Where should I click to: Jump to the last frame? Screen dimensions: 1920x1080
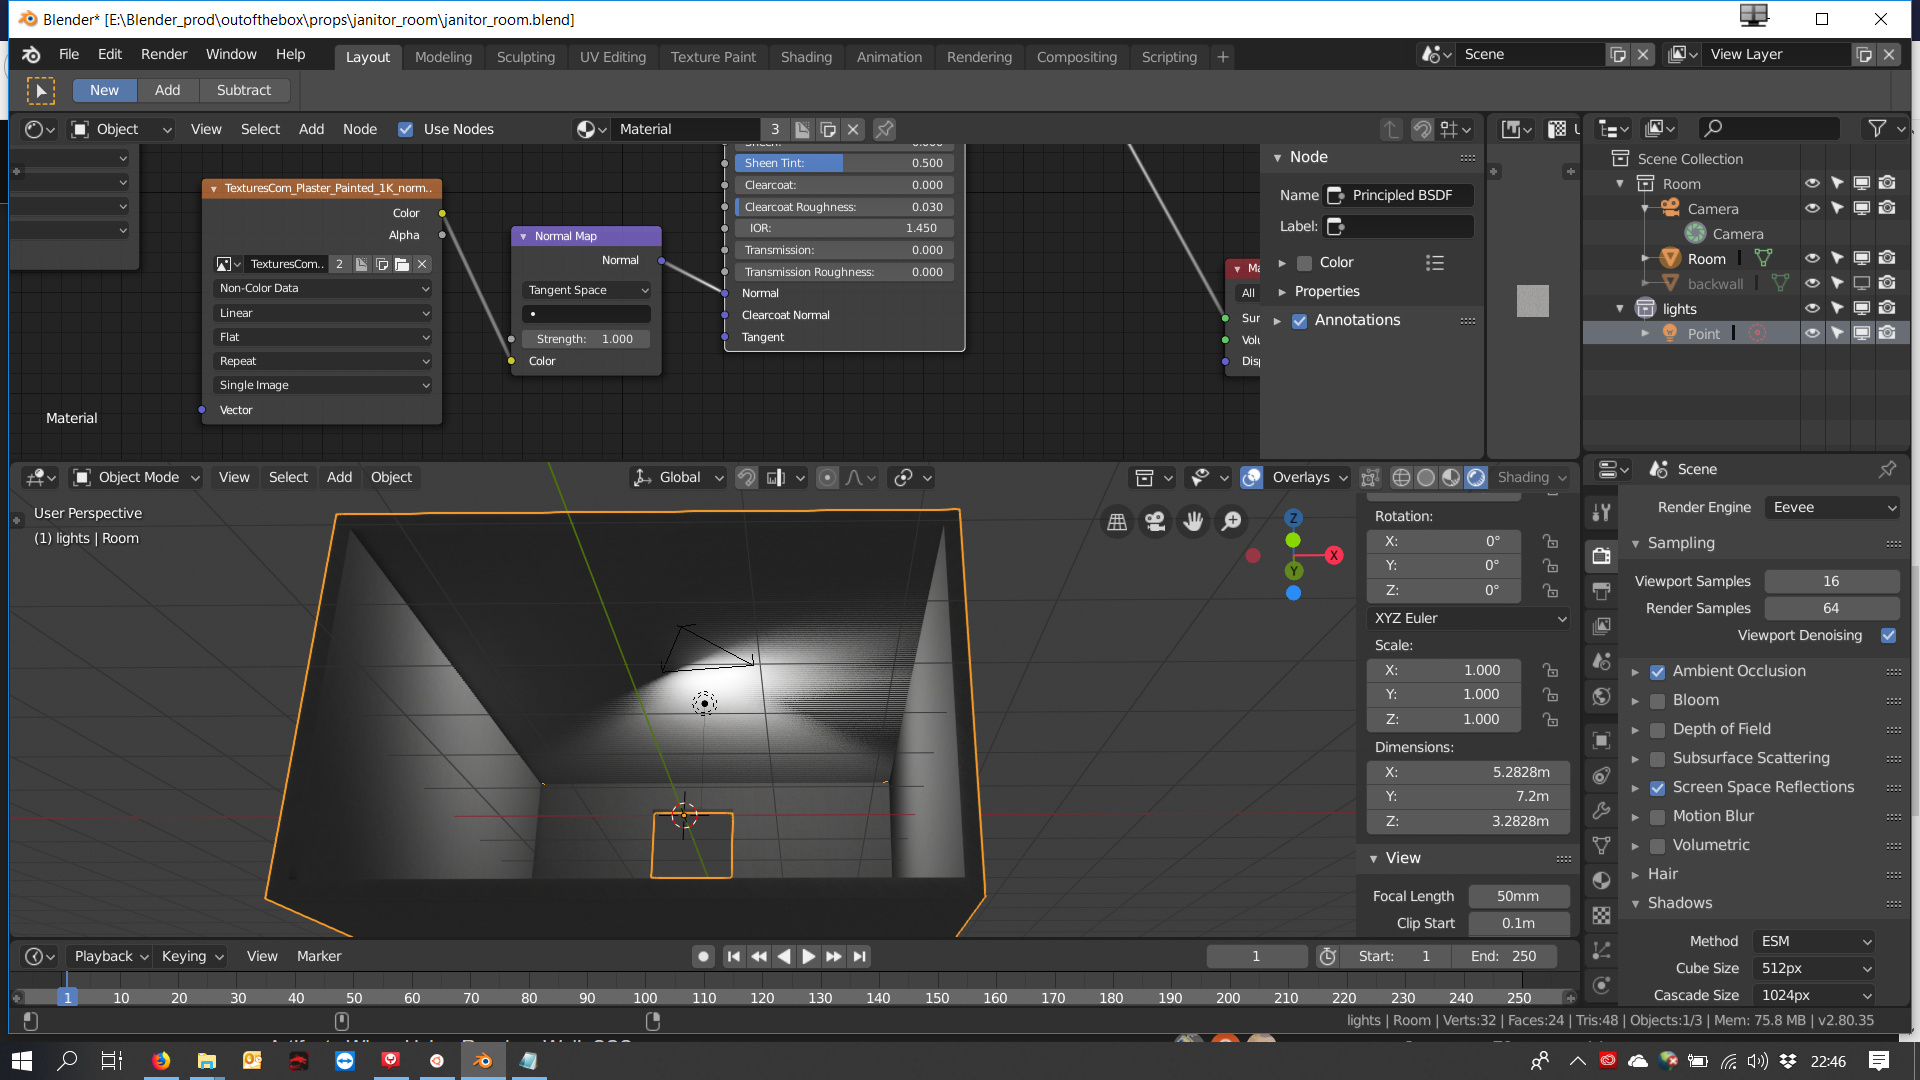coord(859,957)
